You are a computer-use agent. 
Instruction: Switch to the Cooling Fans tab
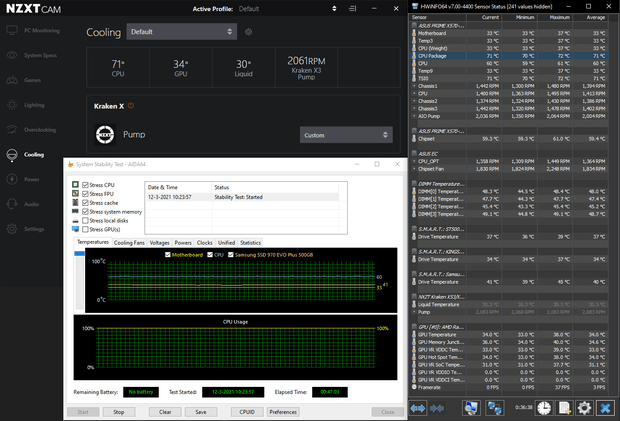[x=129, y=242]
